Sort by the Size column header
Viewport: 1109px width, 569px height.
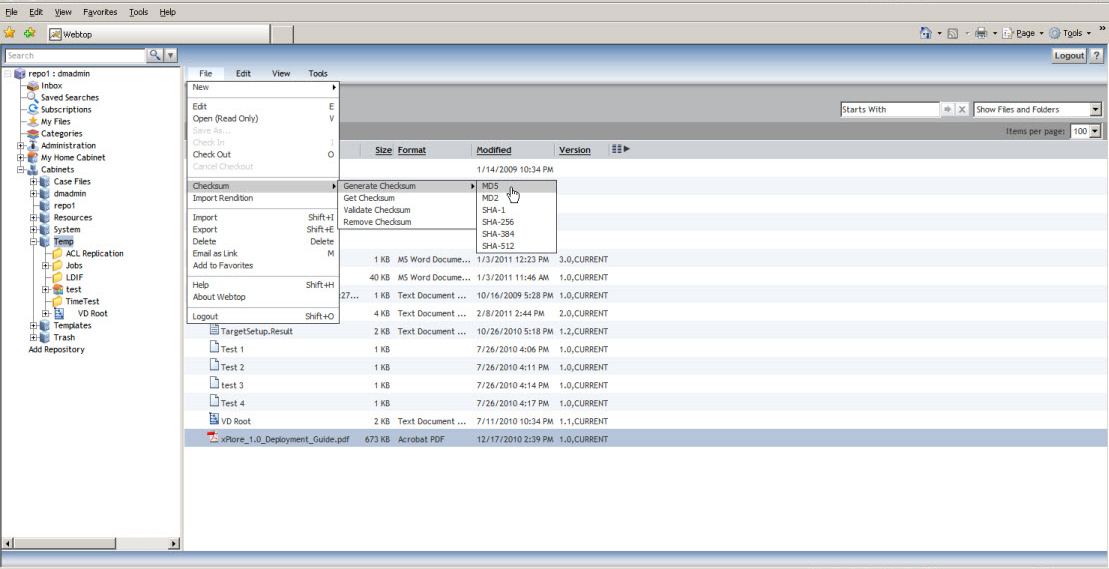click(x=383, y=150)
